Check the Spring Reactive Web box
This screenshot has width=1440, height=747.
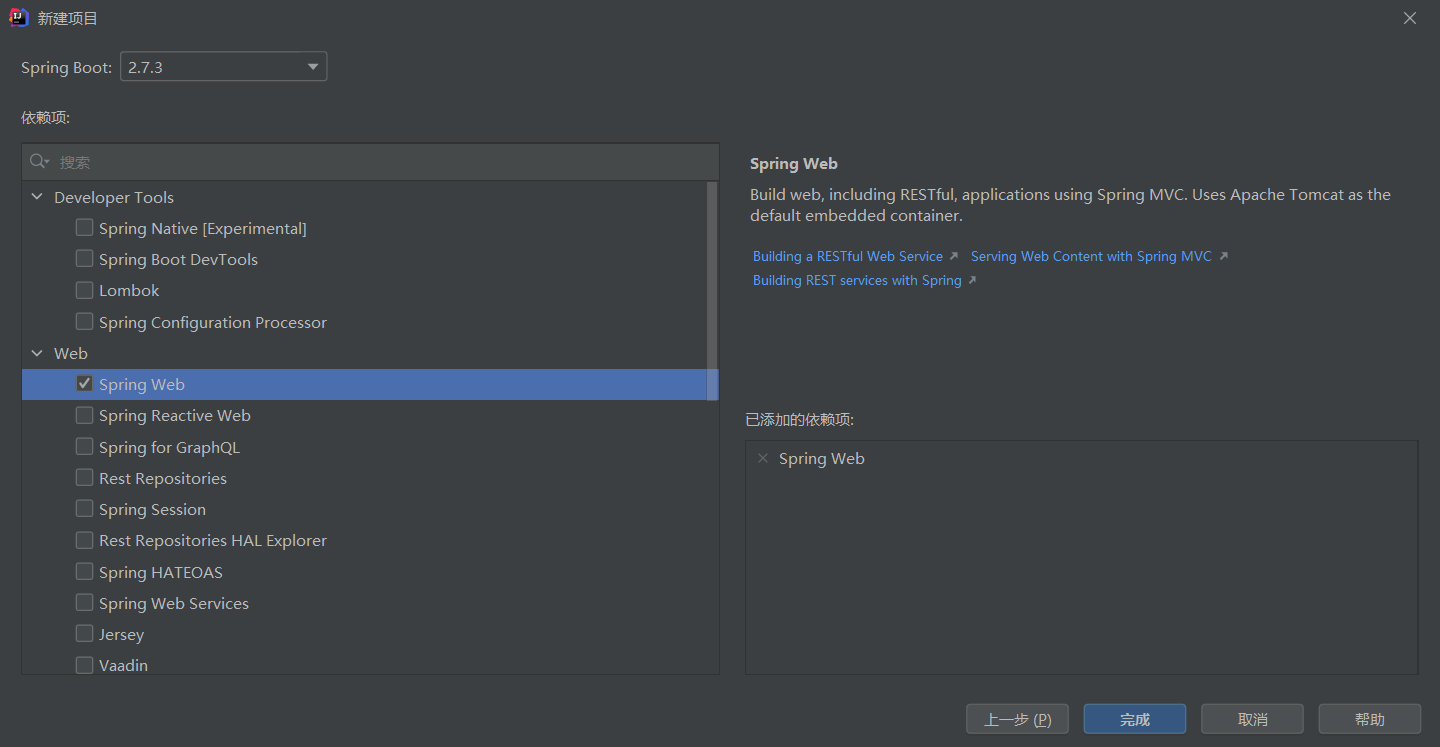(x=84, y=415)
